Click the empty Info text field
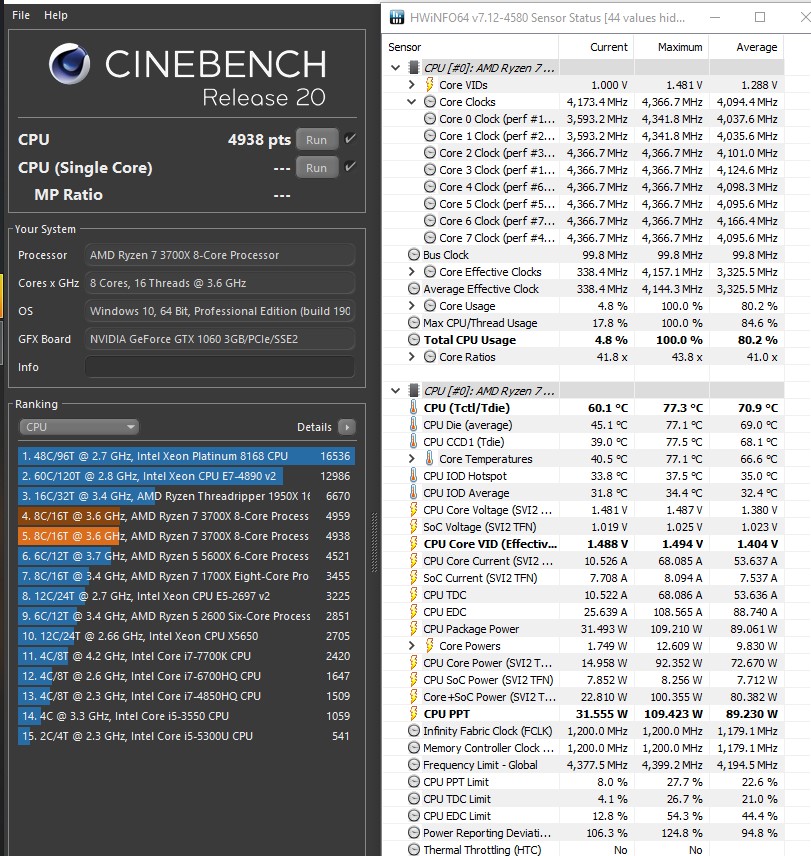This screenshot has height=856, width=811. tap(219, 367)
